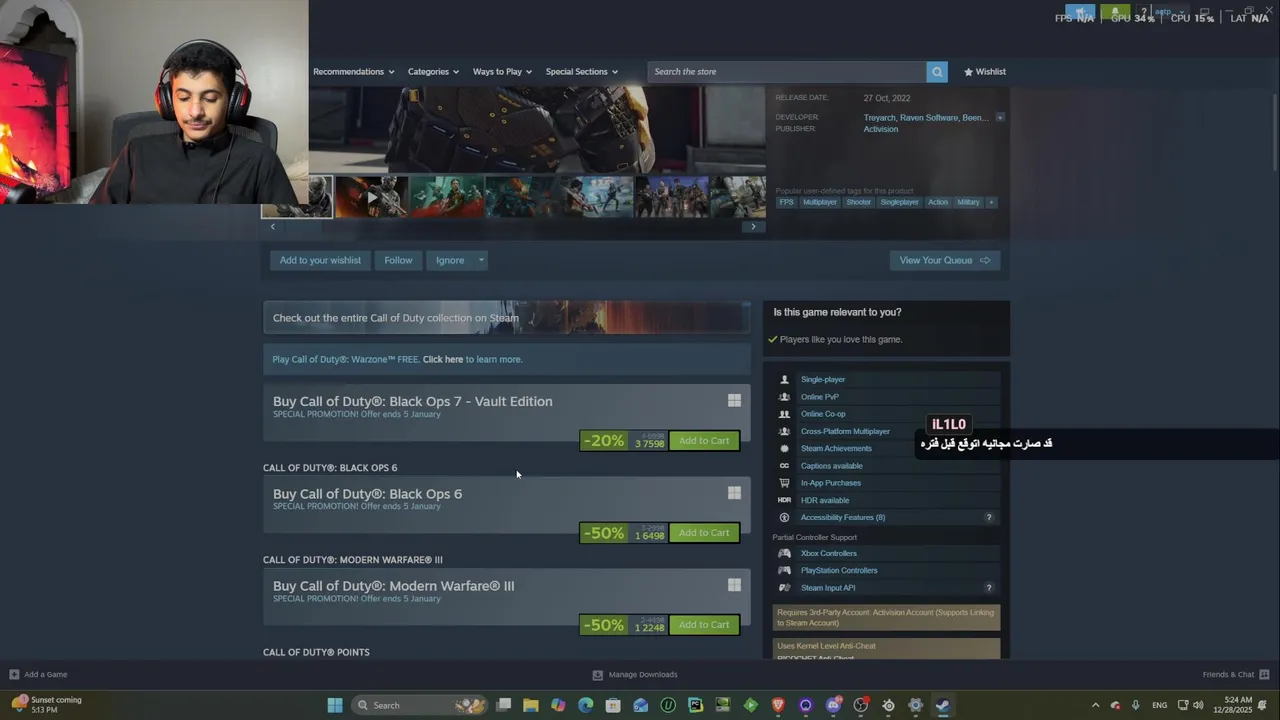Click the In-App Purchases cart icon
The image size is (1280, 720).
tap(784, 483)
